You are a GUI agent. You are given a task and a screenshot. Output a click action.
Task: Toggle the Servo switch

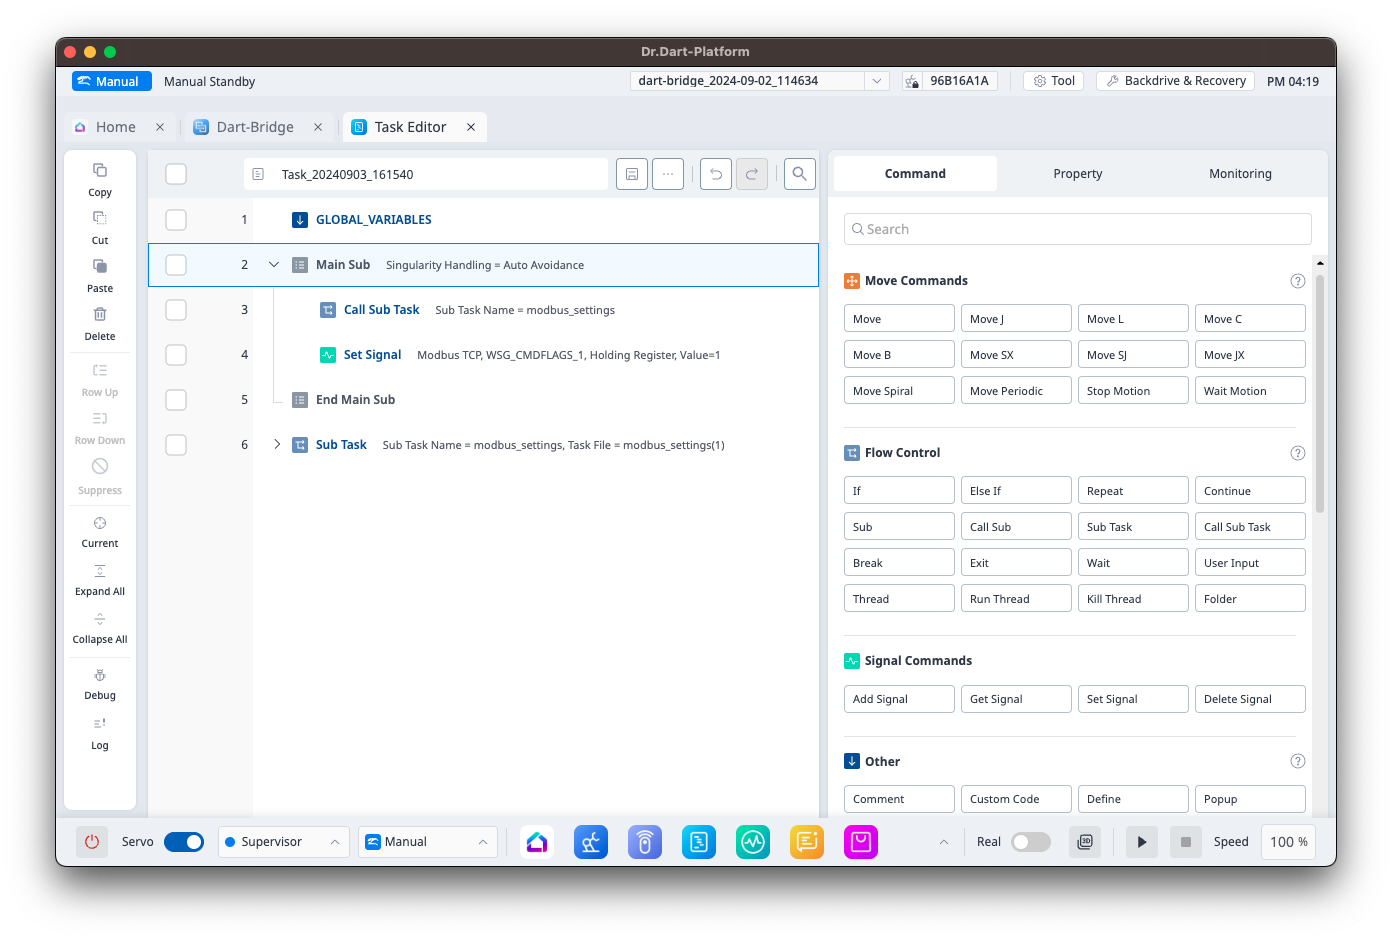(x=184, y=842)
